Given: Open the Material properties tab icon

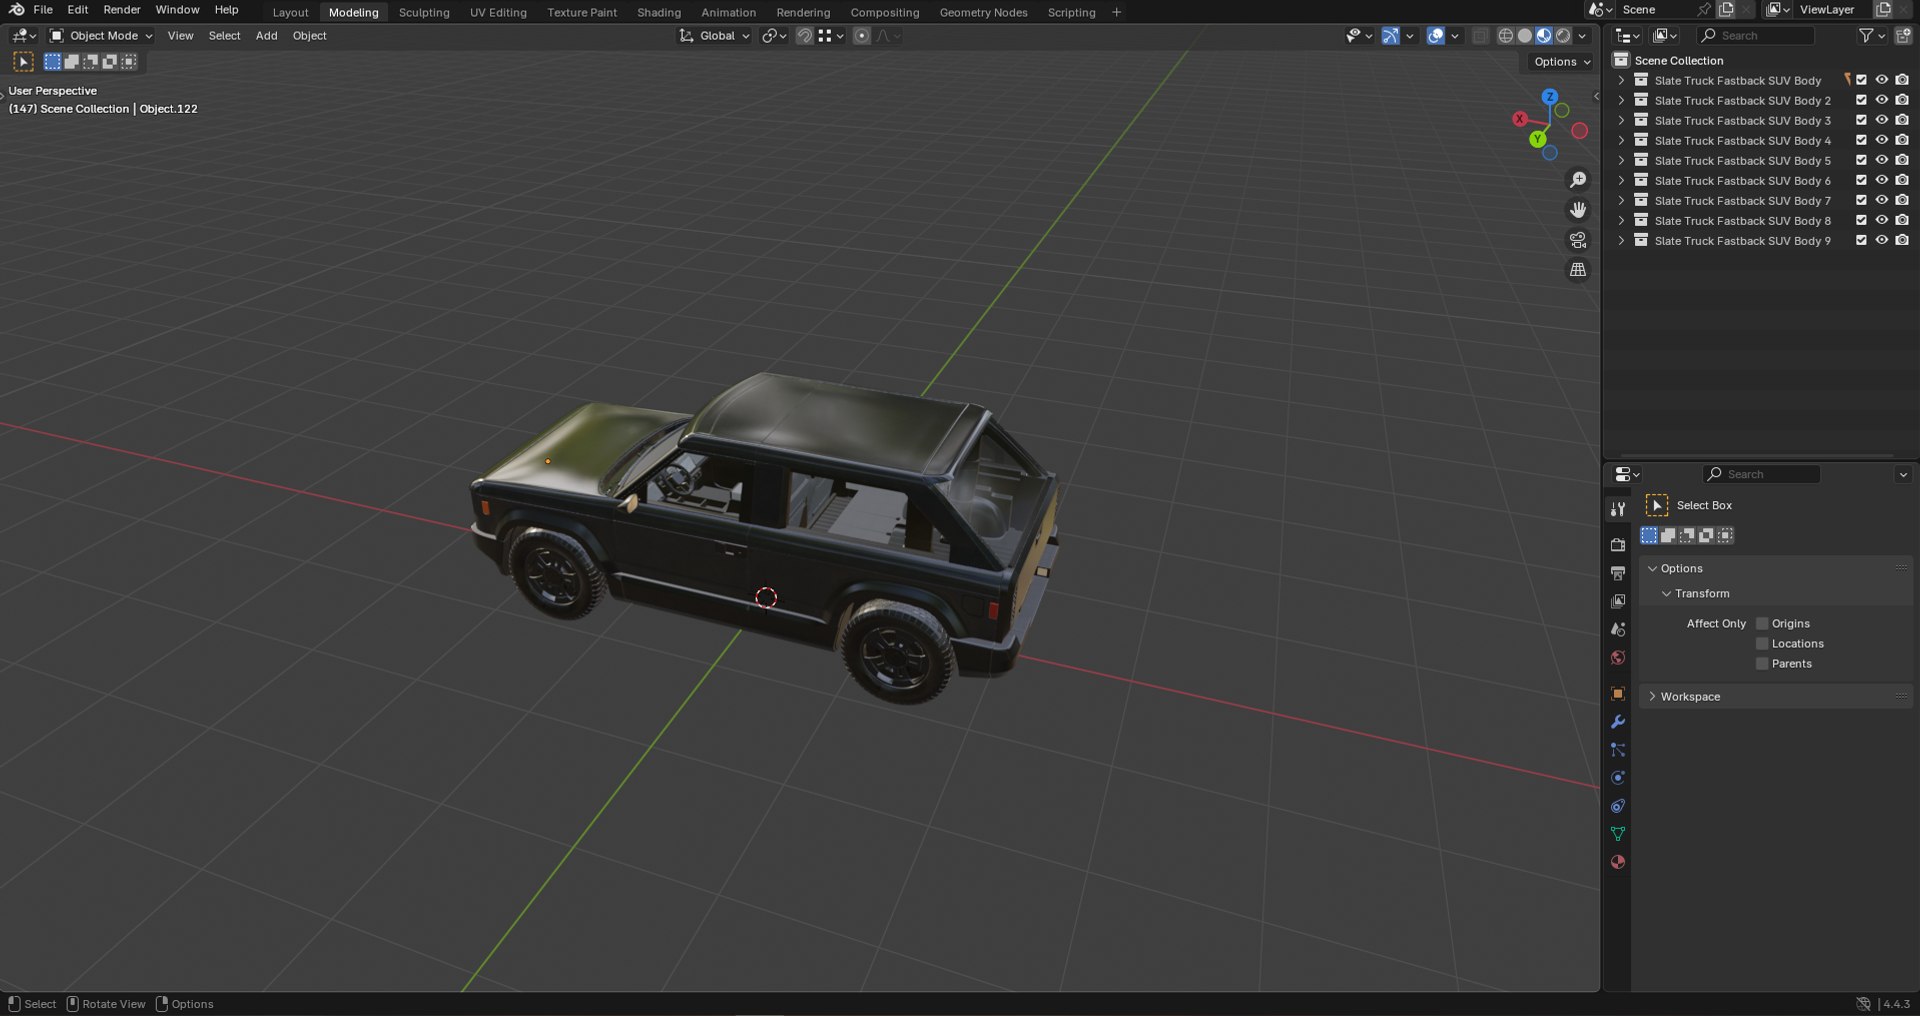Looking at the screenshot, I should tap(1618, 862).
